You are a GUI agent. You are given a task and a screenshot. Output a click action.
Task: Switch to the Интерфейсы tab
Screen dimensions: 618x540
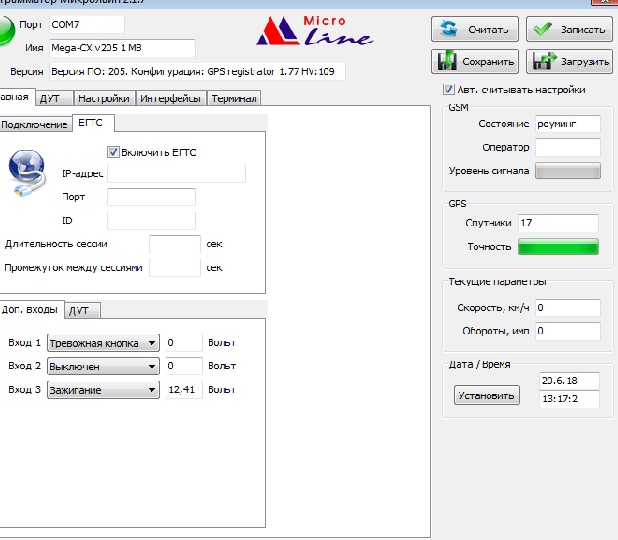[171, 99]
